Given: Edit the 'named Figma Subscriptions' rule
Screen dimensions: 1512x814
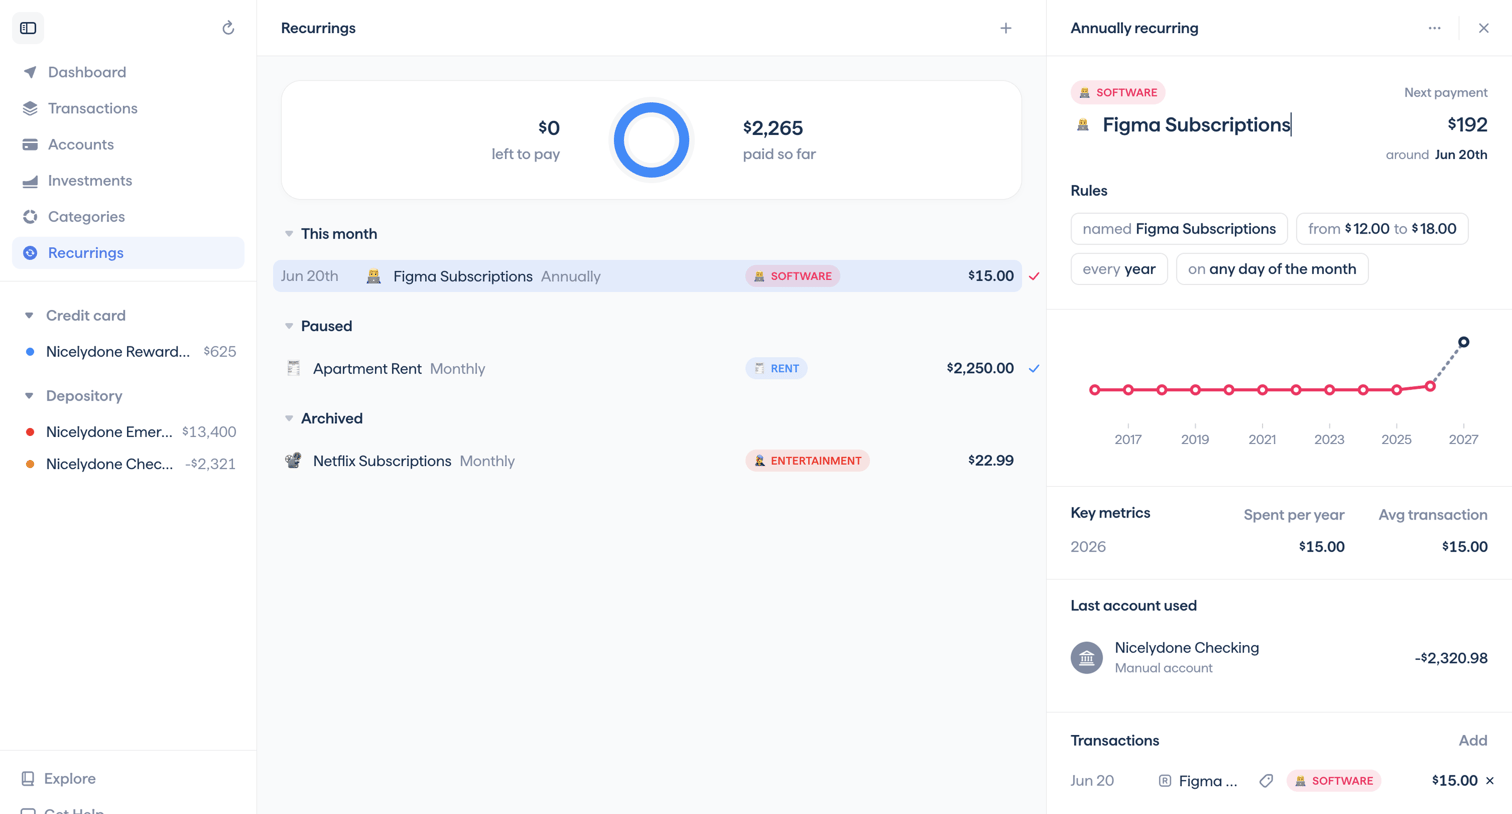Looking at the screenshot, I should [1179, 229].
